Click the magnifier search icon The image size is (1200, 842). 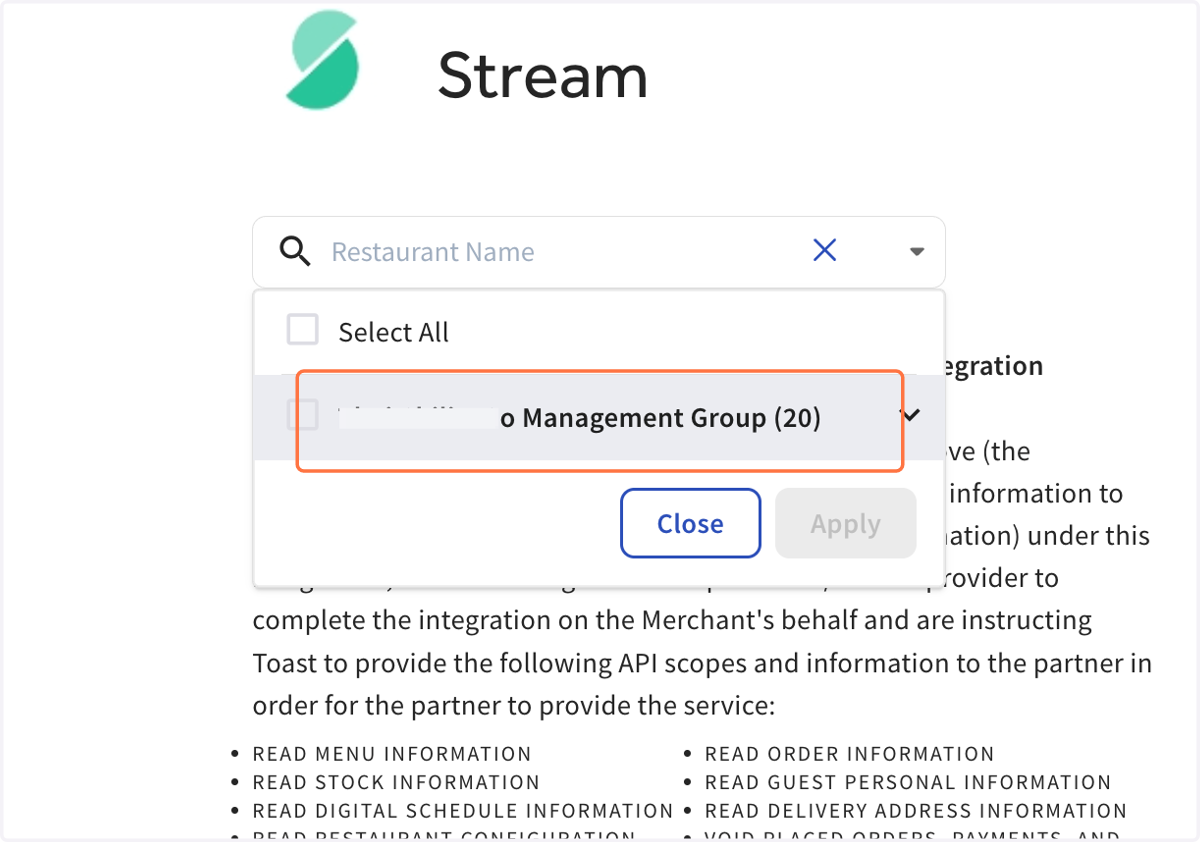coord(295,251)
